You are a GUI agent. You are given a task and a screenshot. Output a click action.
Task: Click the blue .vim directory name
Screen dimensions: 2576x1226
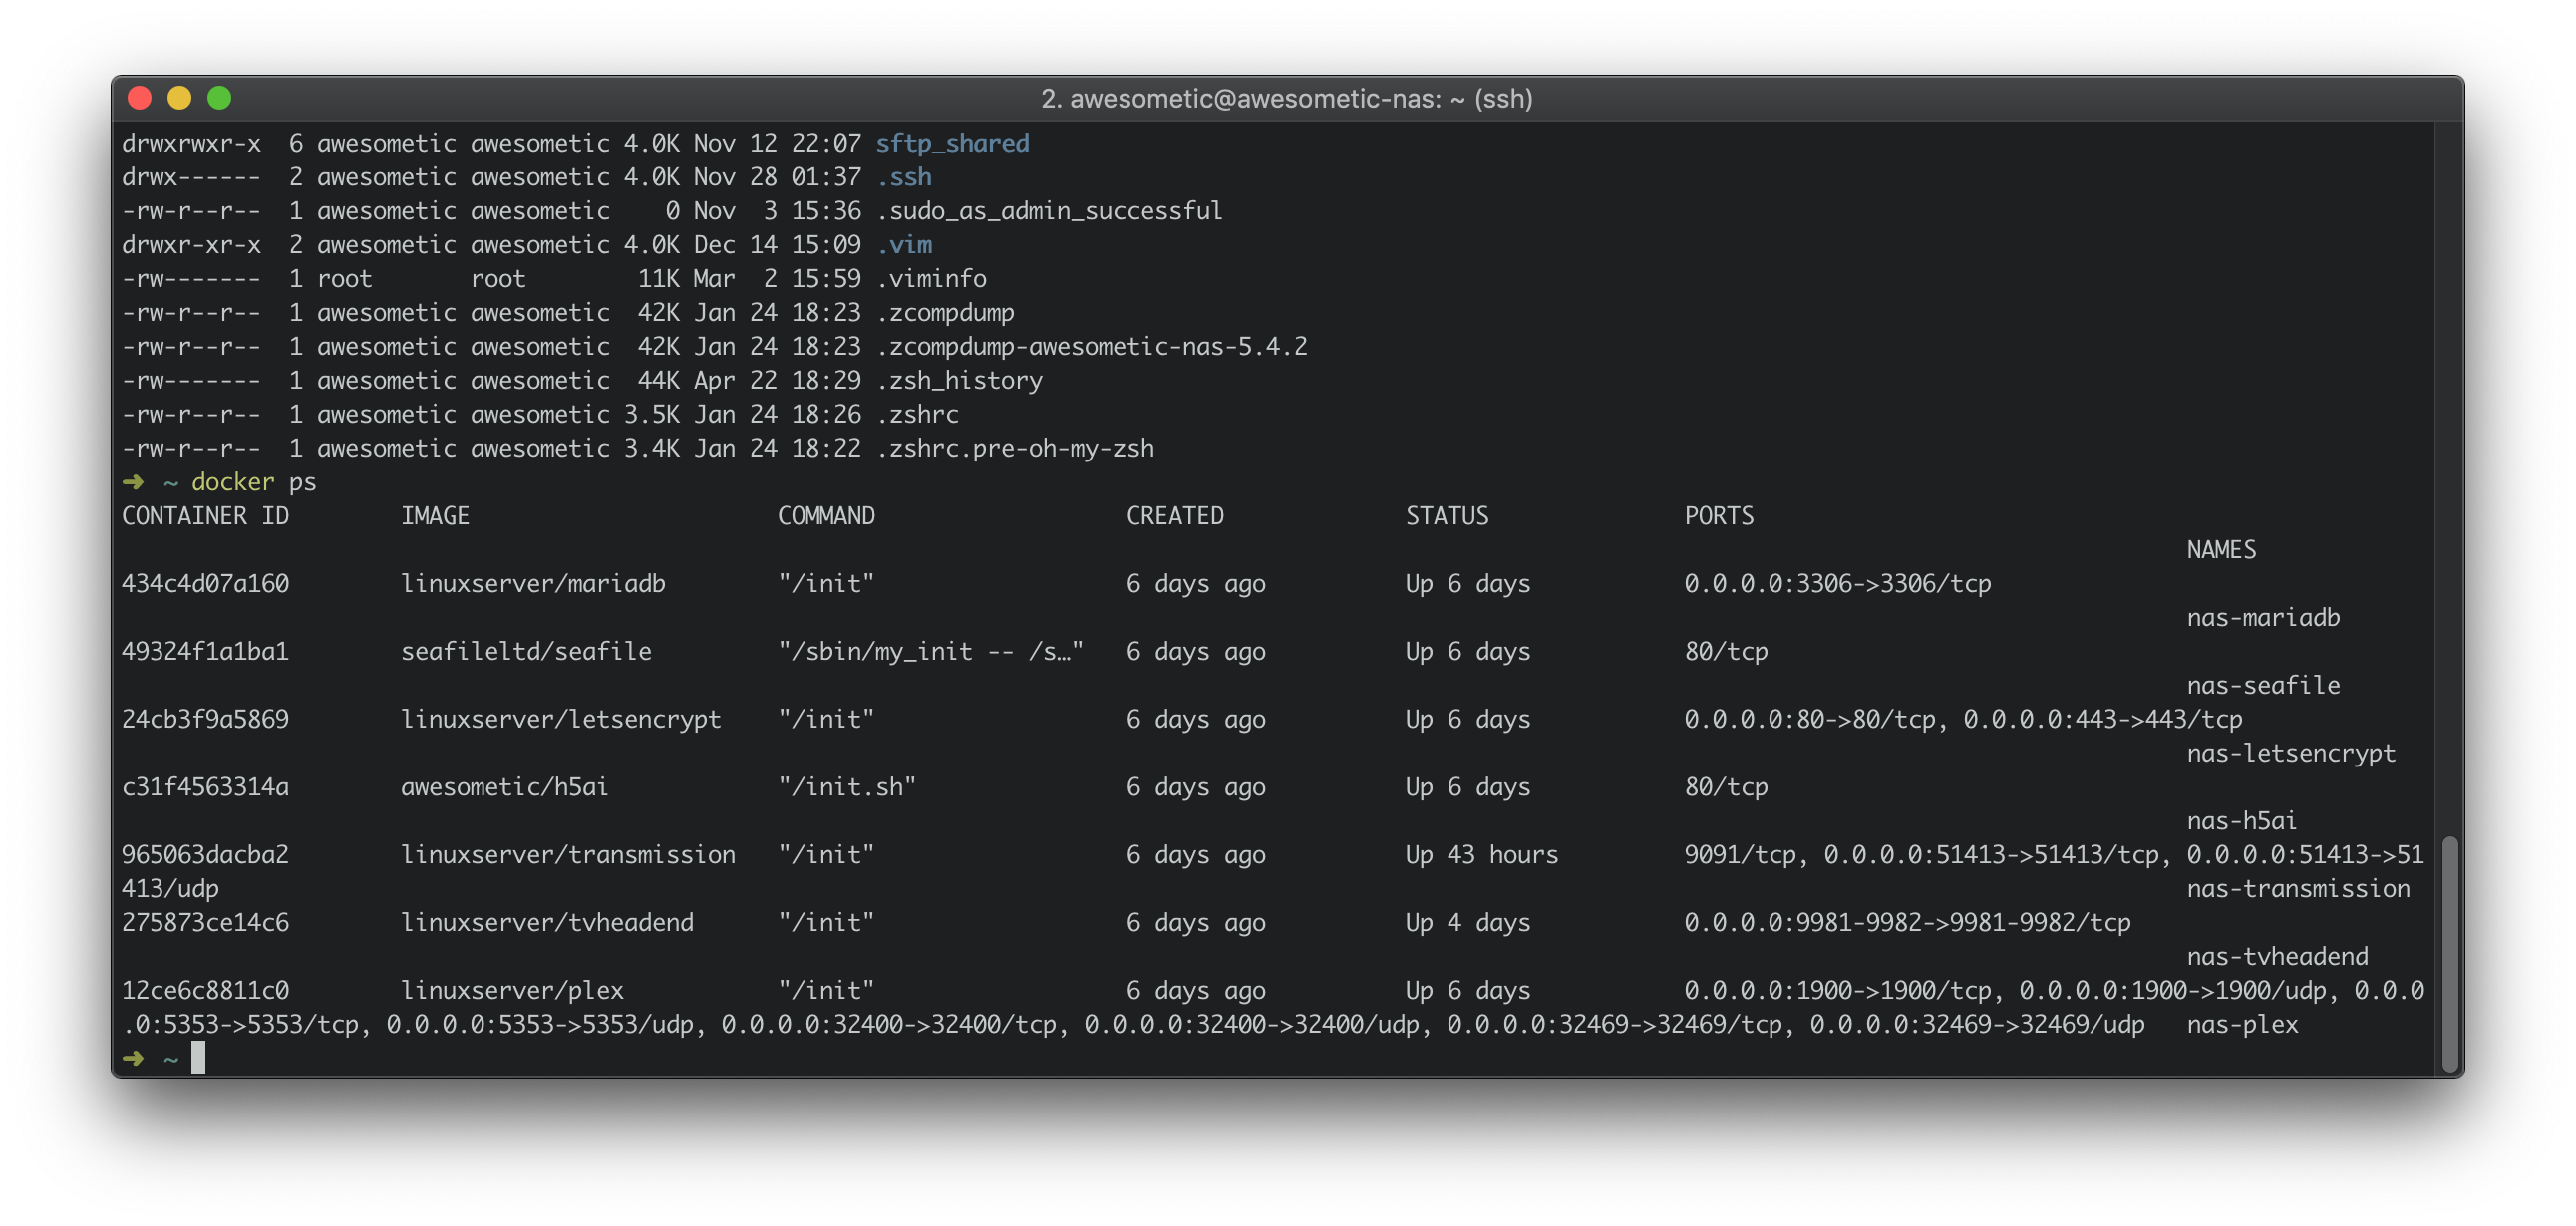pyautogui.click(x=904, y=245)
